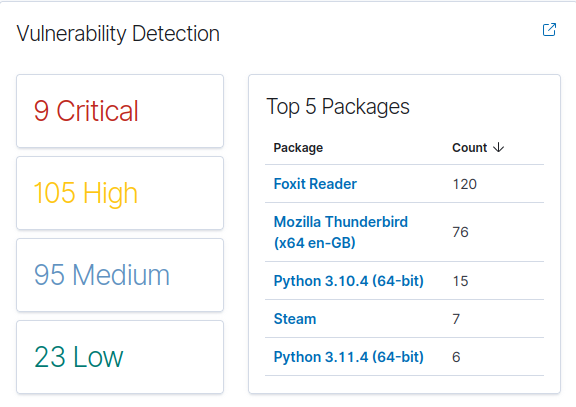Open the 105 High vulnerabilities card

(120, 193)
